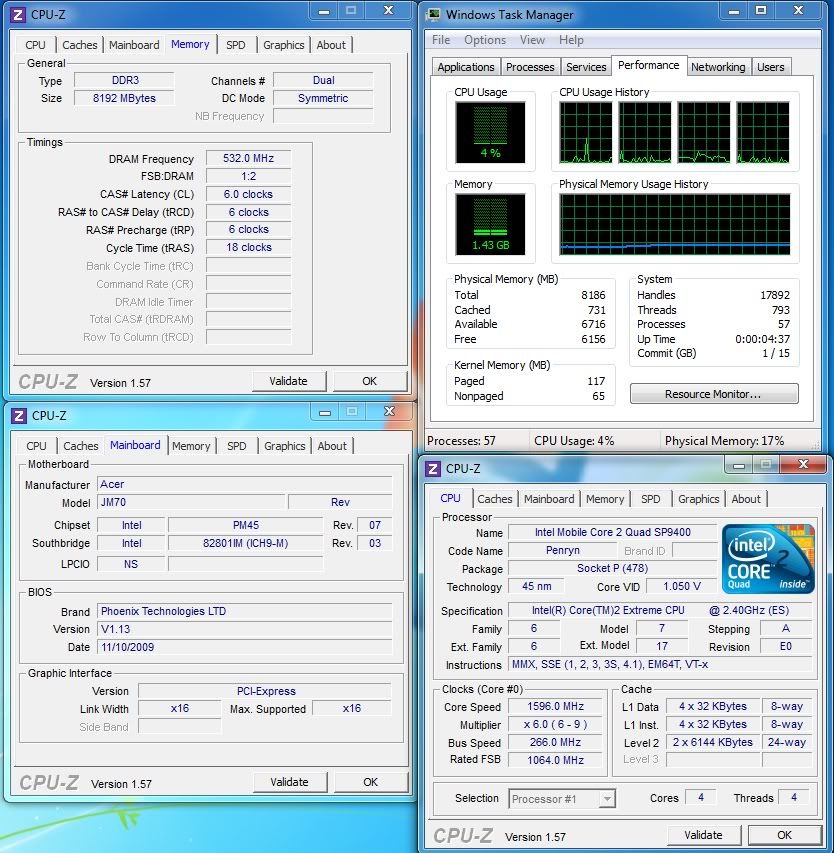The image size is (834, 853).
Task: Open CPU tab in CPU-Z Mainboard window
Action: pos(36,446)
